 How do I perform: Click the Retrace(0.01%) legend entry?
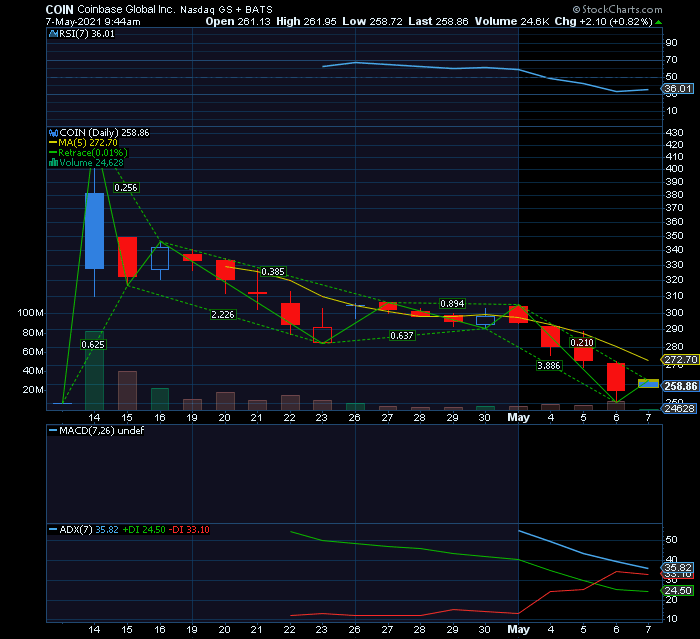(x=88, y=153)
